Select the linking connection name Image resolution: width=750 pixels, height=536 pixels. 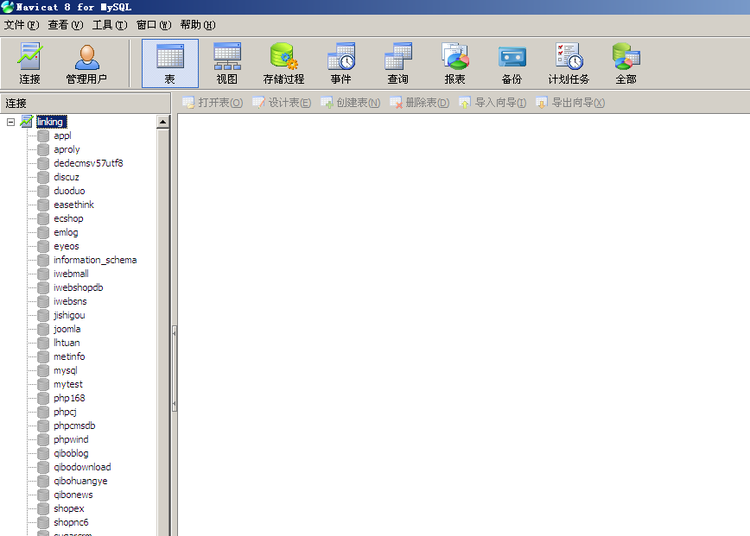50,122
